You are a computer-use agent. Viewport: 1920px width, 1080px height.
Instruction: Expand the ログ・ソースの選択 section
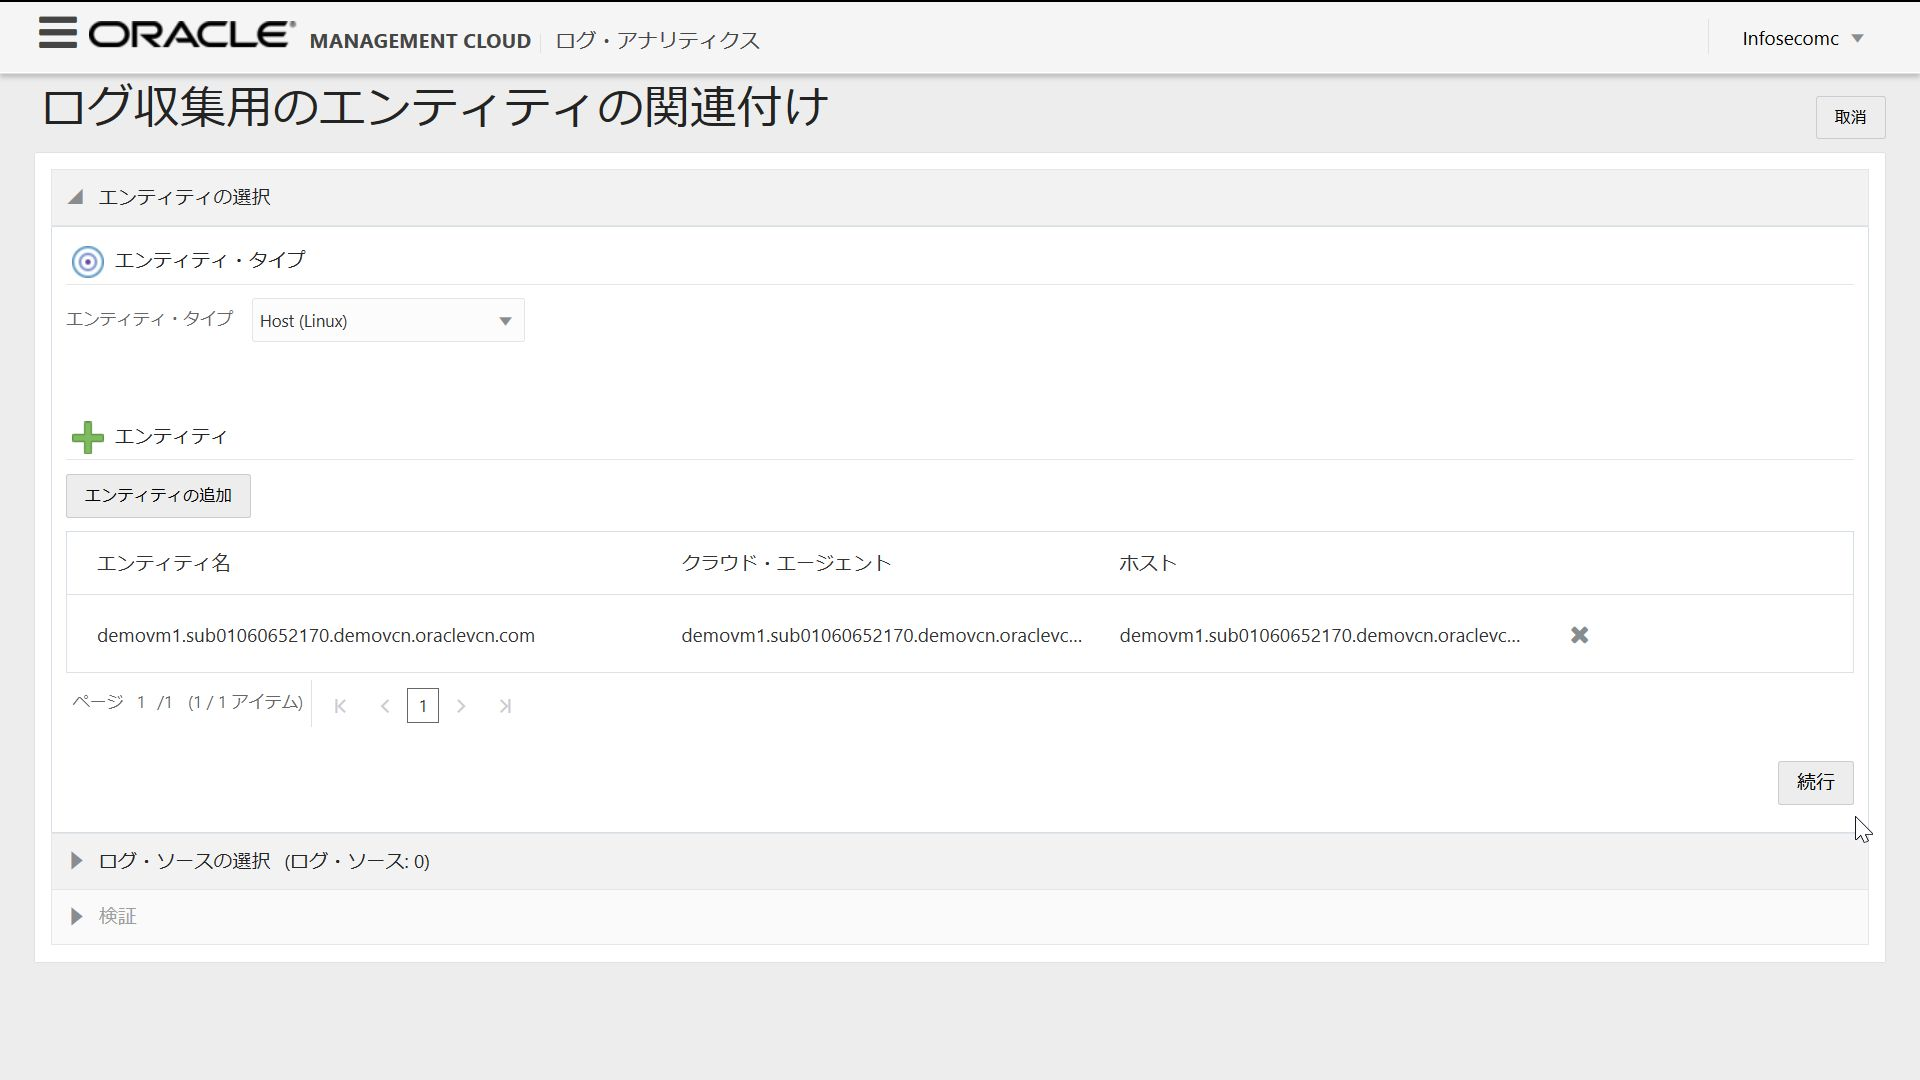coord(76,861)
